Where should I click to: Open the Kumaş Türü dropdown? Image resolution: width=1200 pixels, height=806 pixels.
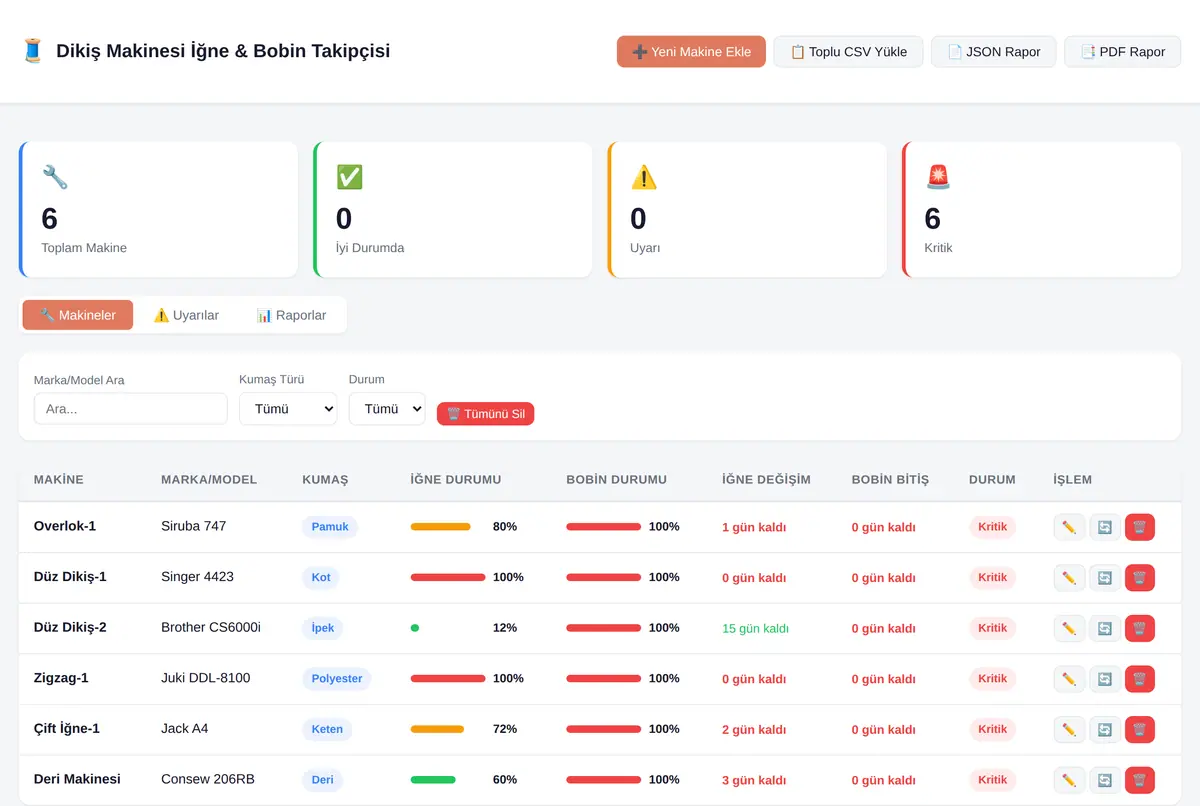pyautogui.click(x=288, y=409)
